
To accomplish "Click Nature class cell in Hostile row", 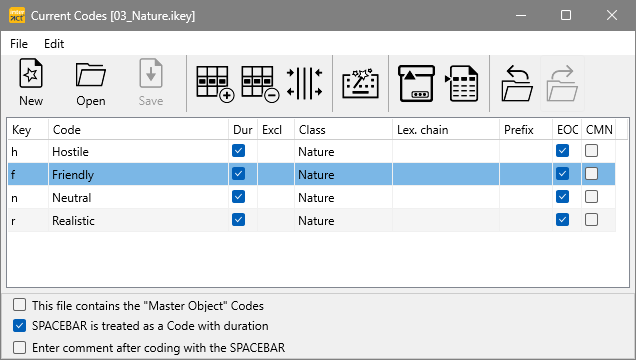I will coord(343,152).
